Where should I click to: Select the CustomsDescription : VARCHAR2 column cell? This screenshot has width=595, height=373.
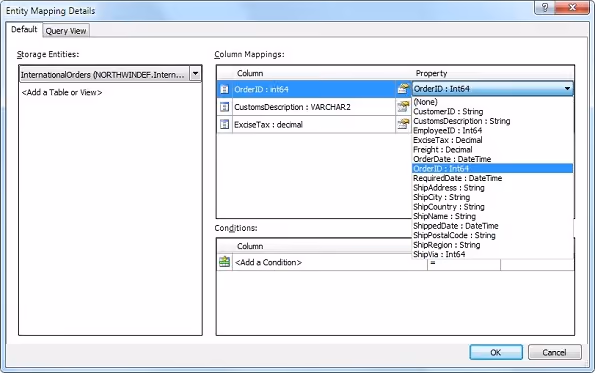click(x=313, y=107)
